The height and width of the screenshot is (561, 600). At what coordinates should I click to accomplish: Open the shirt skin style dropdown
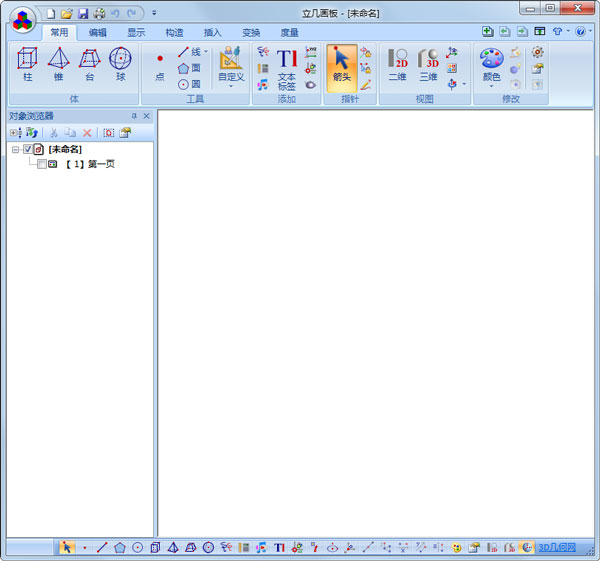pos(568,31)
